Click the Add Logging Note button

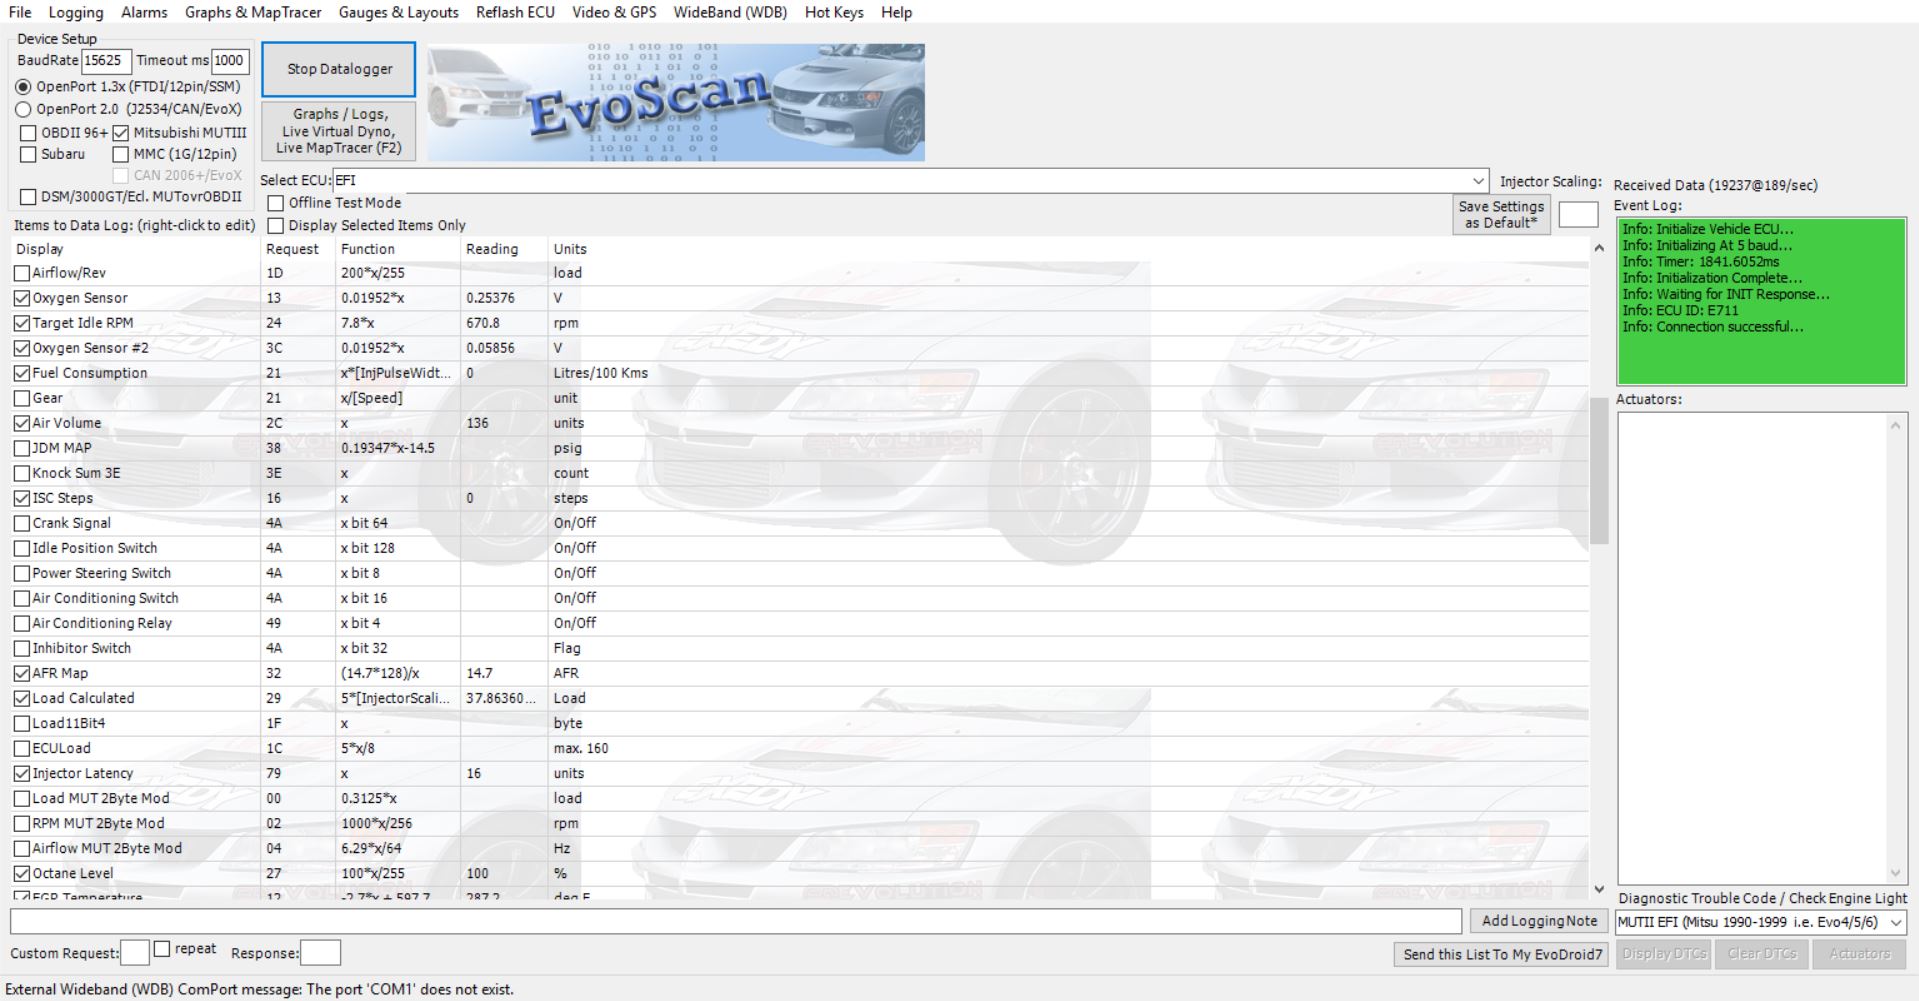[x=1539, y=921]
